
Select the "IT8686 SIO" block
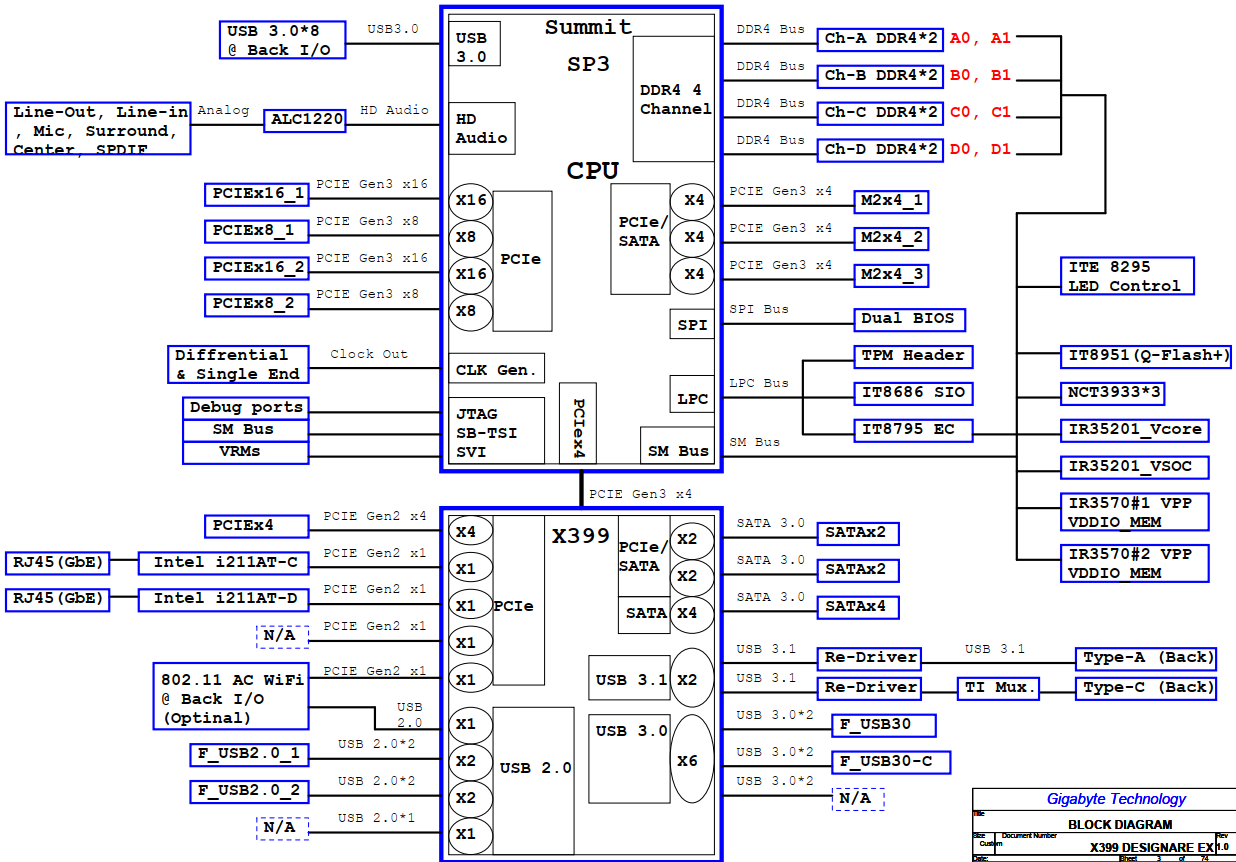[913, 393]
